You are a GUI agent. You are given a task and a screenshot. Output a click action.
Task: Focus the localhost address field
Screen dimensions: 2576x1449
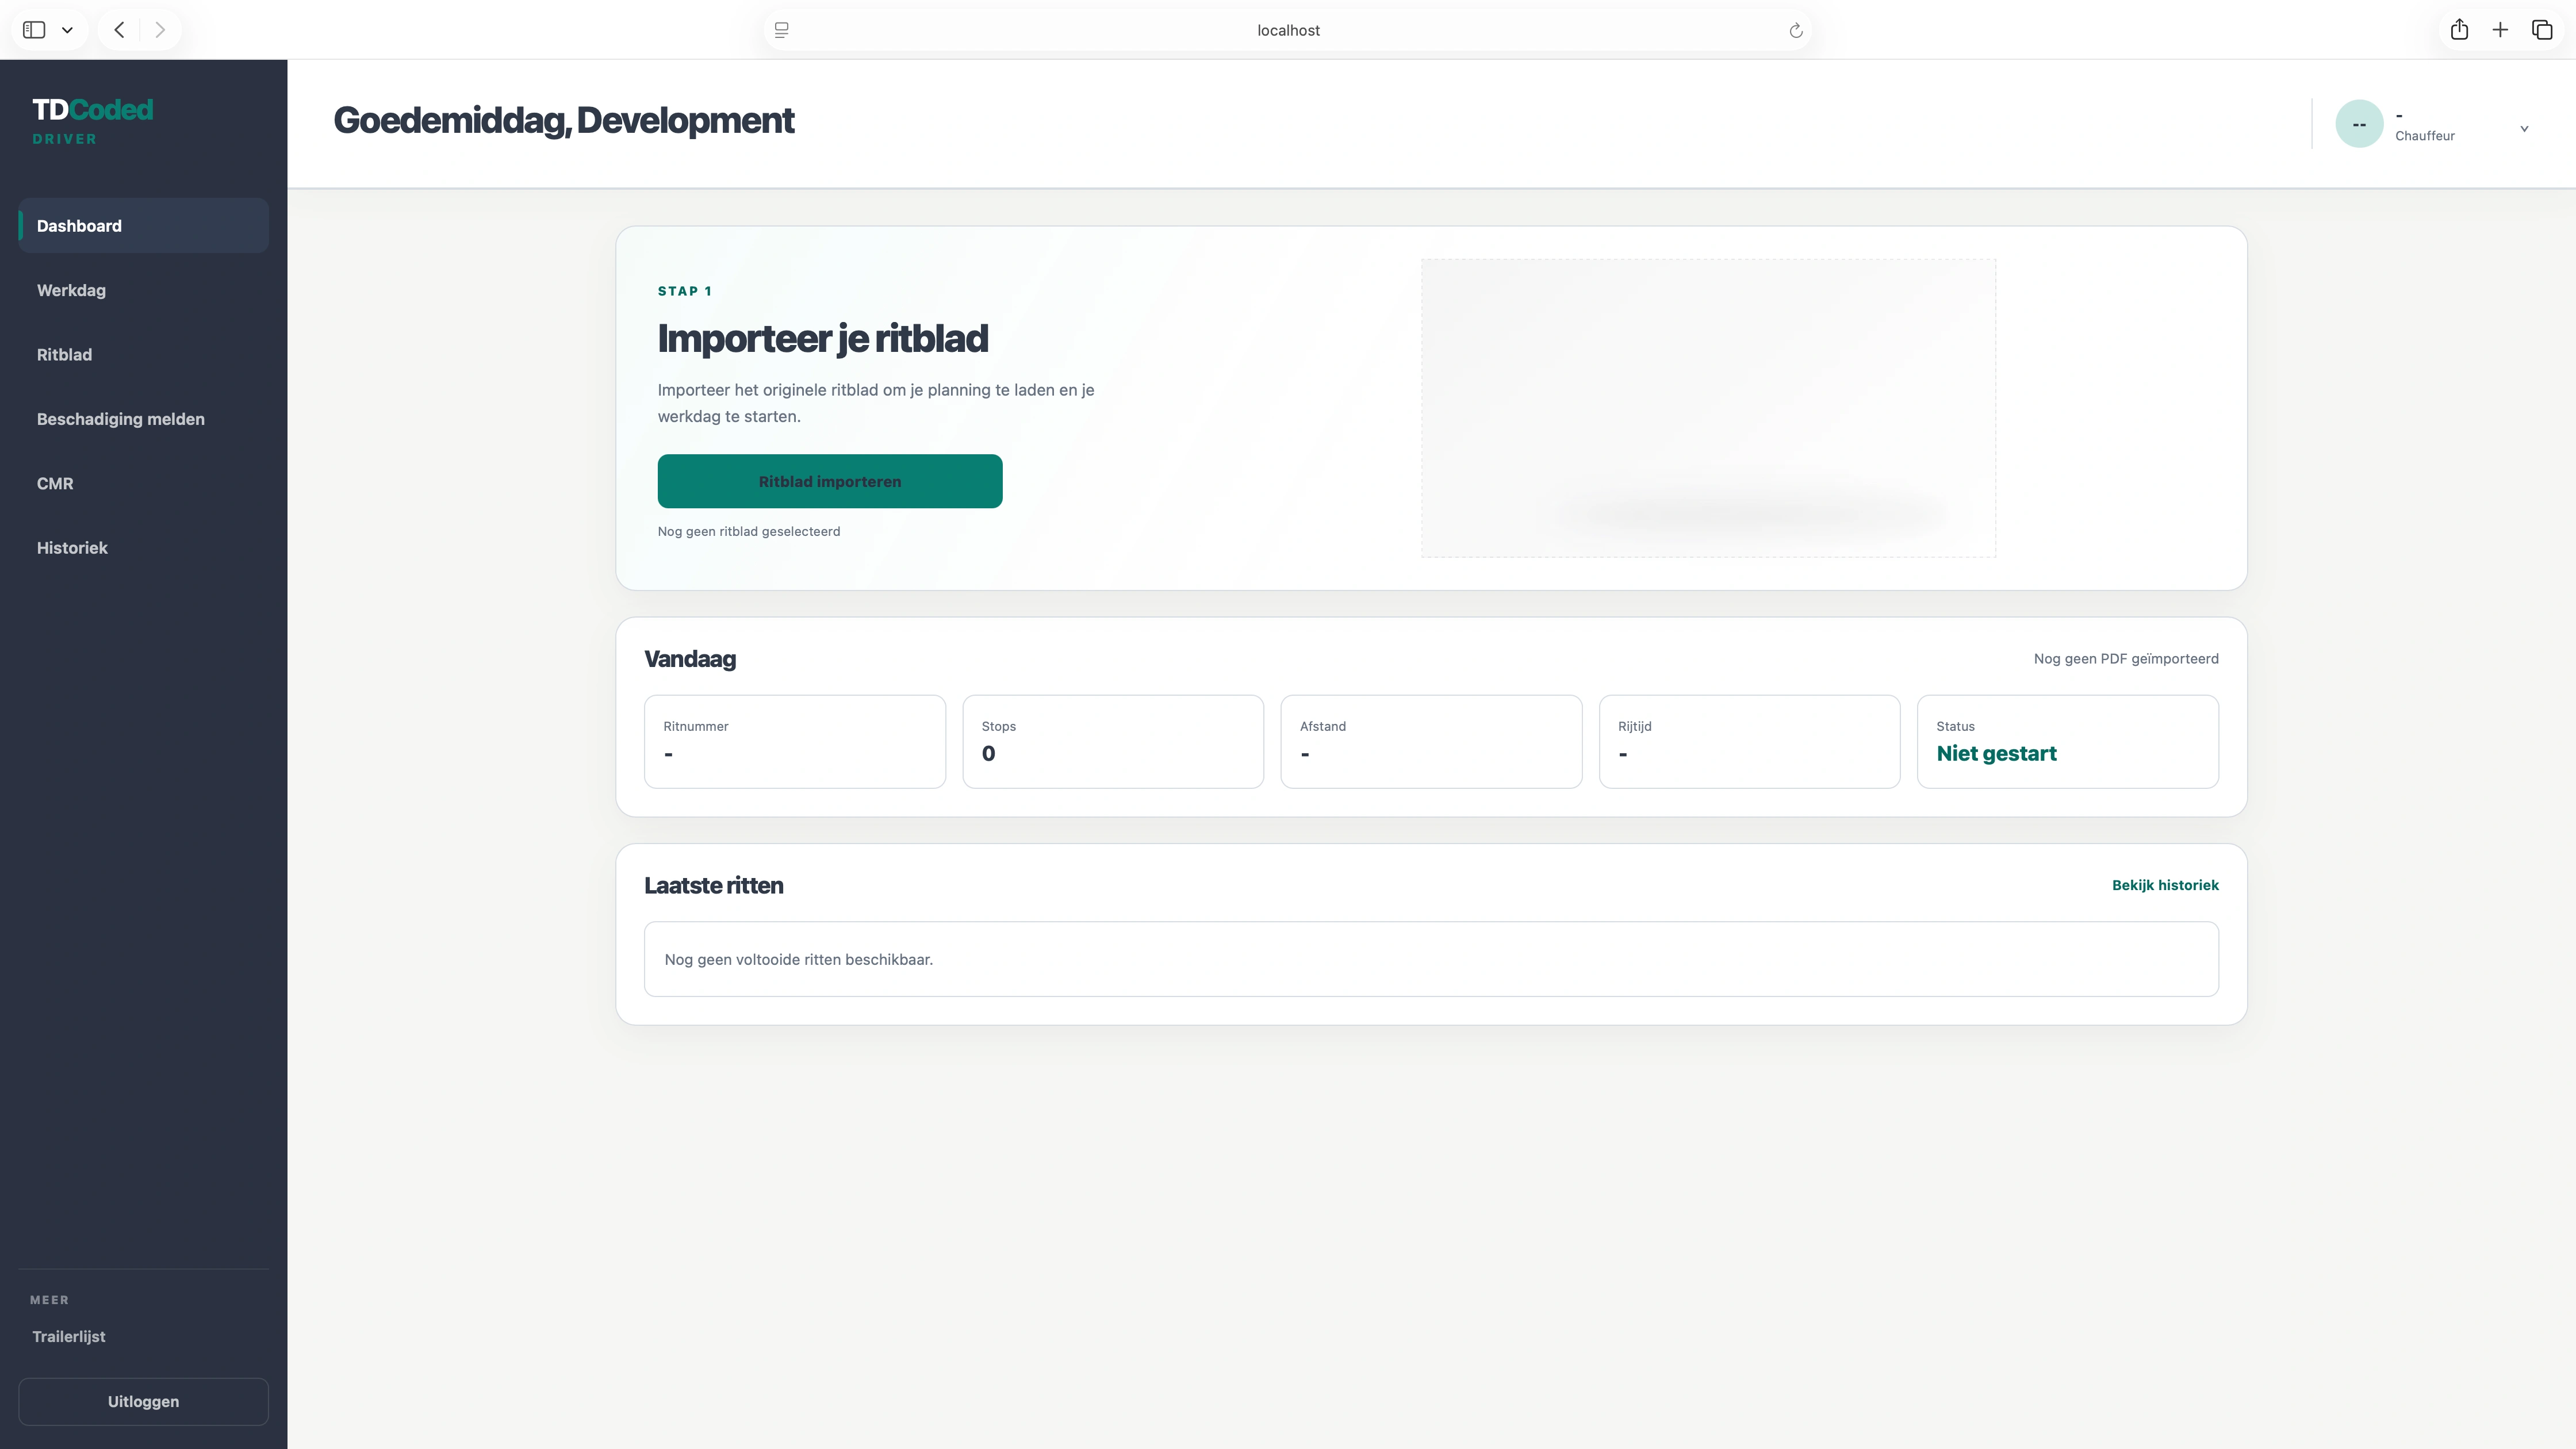[x=1288, y=30]
